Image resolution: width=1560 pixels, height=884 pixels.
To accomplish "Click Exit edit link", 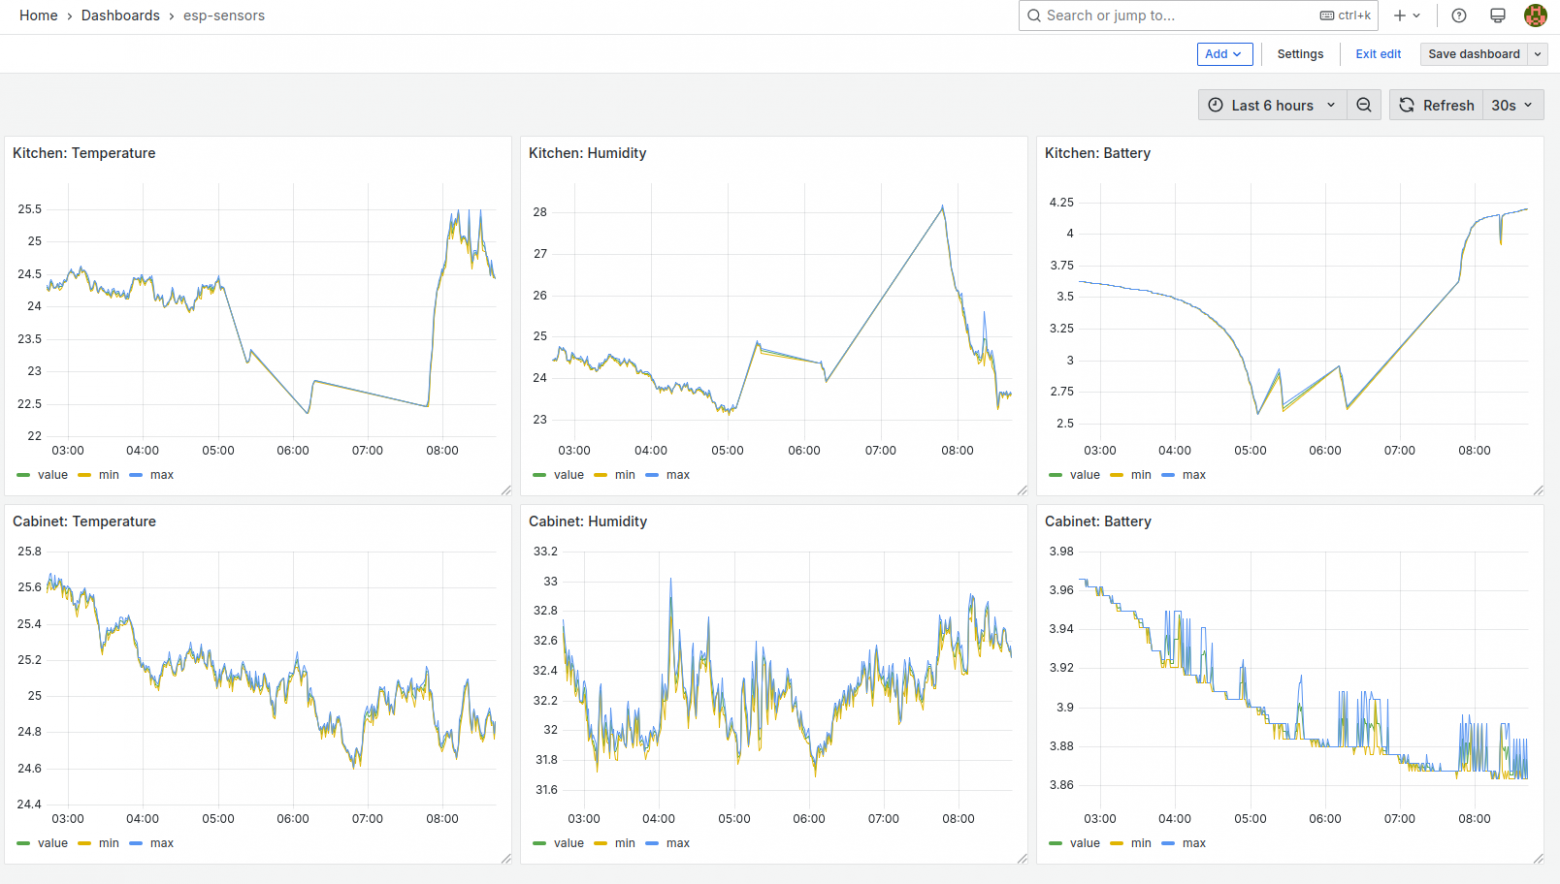I will tap(1378, 54).
